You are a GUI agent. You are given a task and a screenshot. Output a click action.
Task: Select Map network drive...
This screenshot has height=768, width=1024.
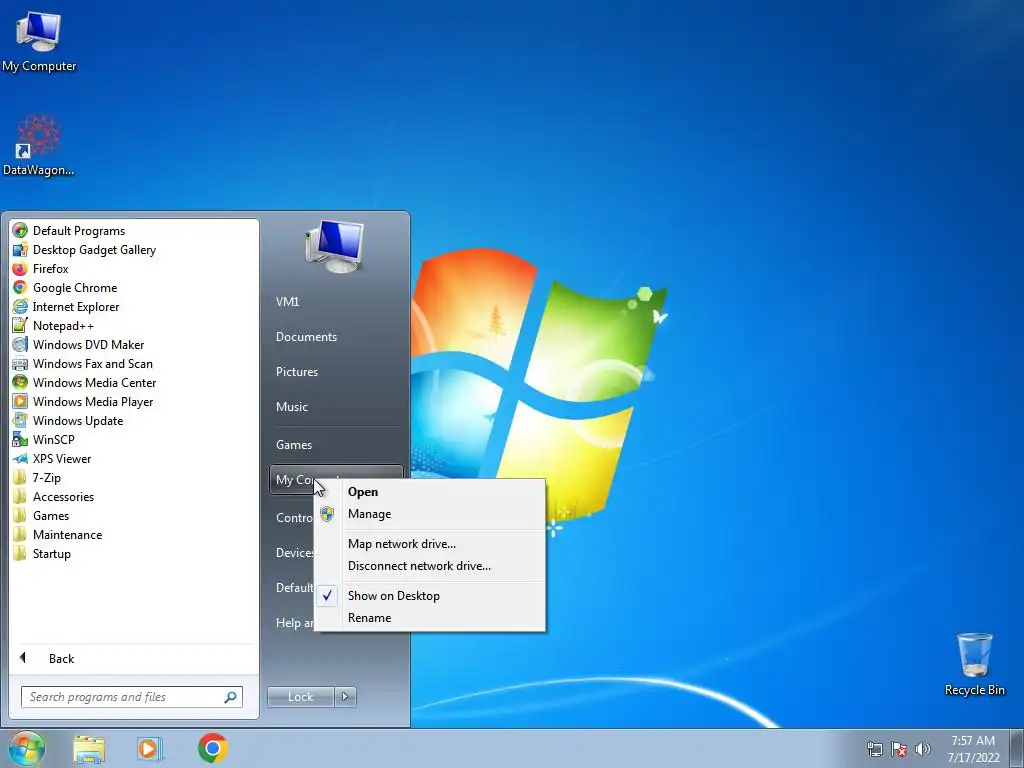coord(430,543)
